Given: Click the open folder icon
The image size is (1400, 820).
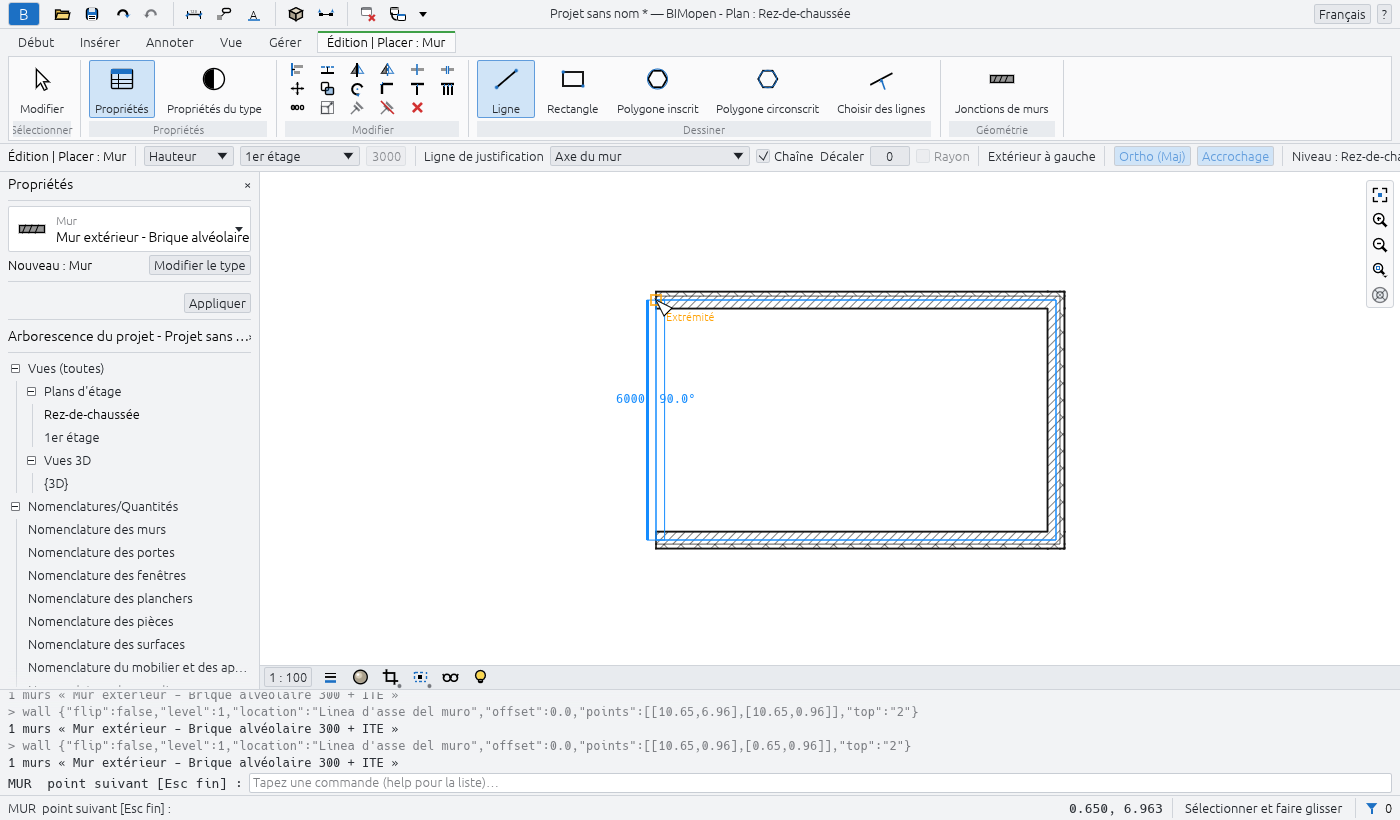Looking at the screenshot, I should 62,14.
